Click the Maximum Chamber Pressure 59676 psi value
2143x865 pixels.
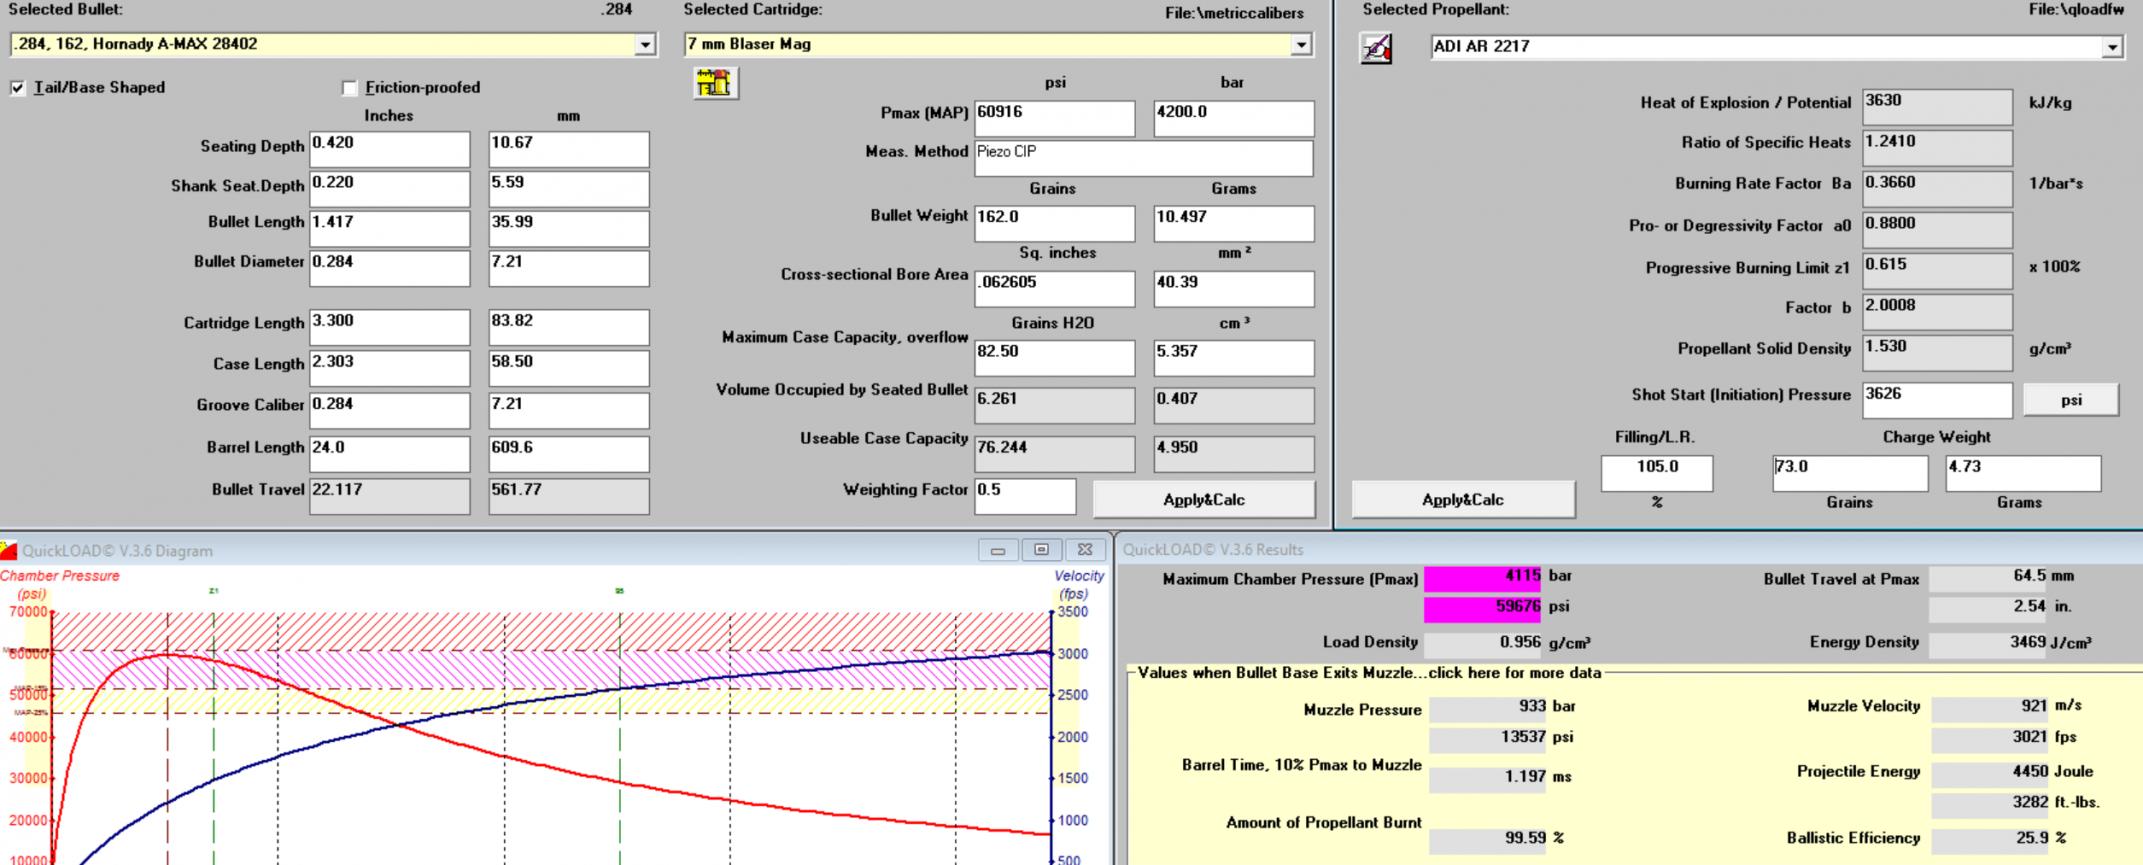[x=1483, y=607]
